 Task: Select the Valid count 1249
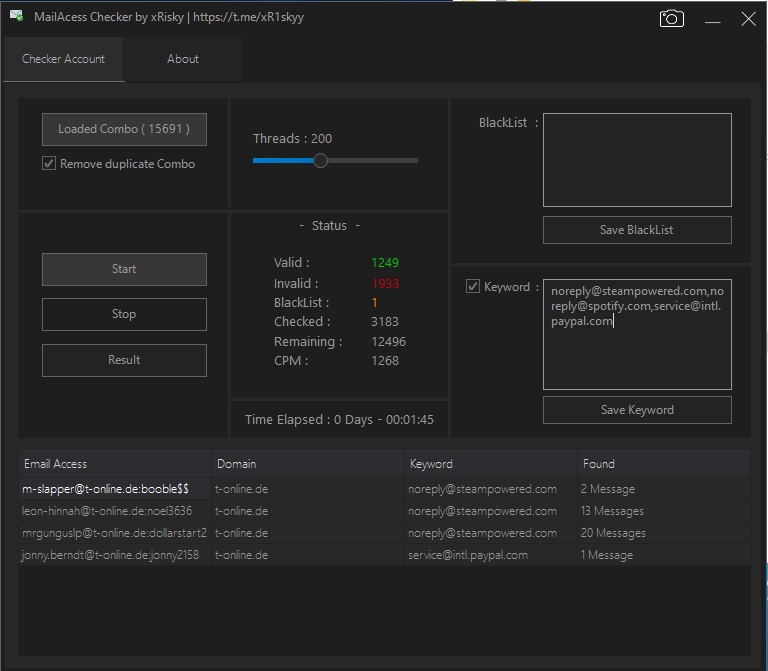(385, 263)
